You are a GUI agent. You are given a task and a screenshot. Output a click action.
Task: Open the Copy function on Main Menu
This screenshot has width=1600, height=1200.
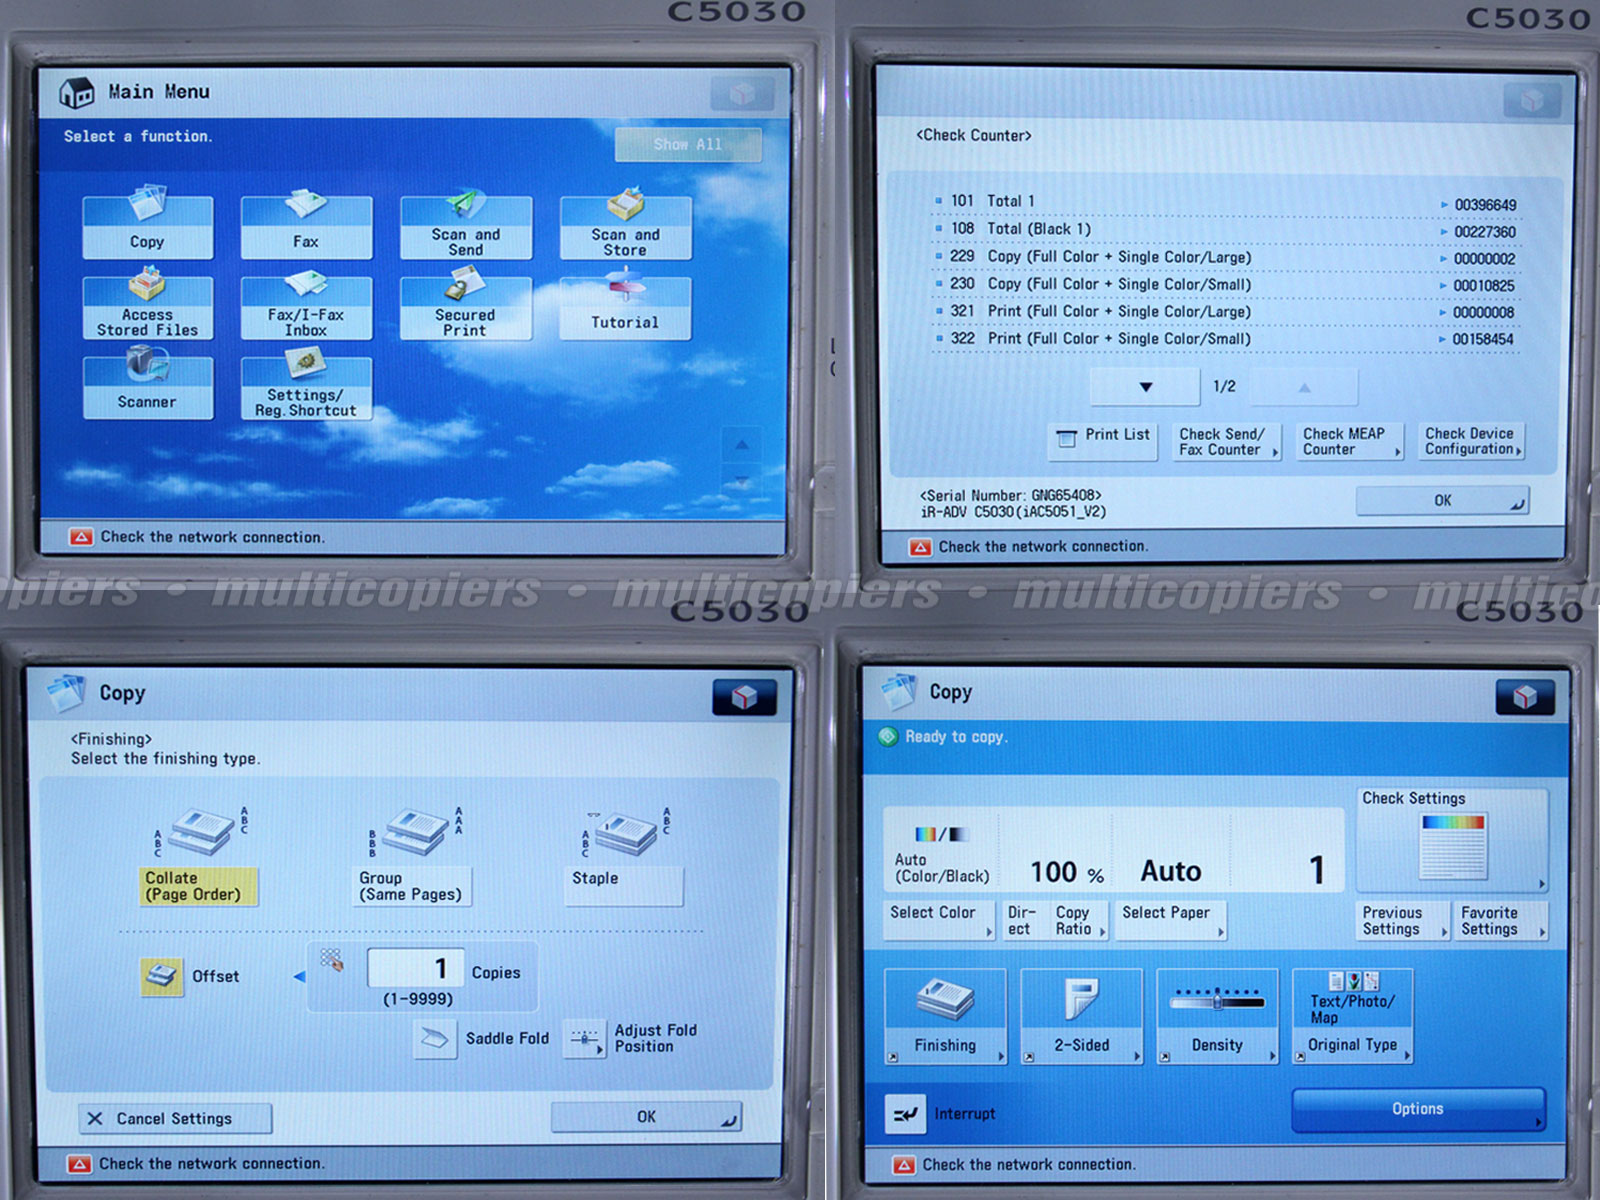(x=147, y=227)
